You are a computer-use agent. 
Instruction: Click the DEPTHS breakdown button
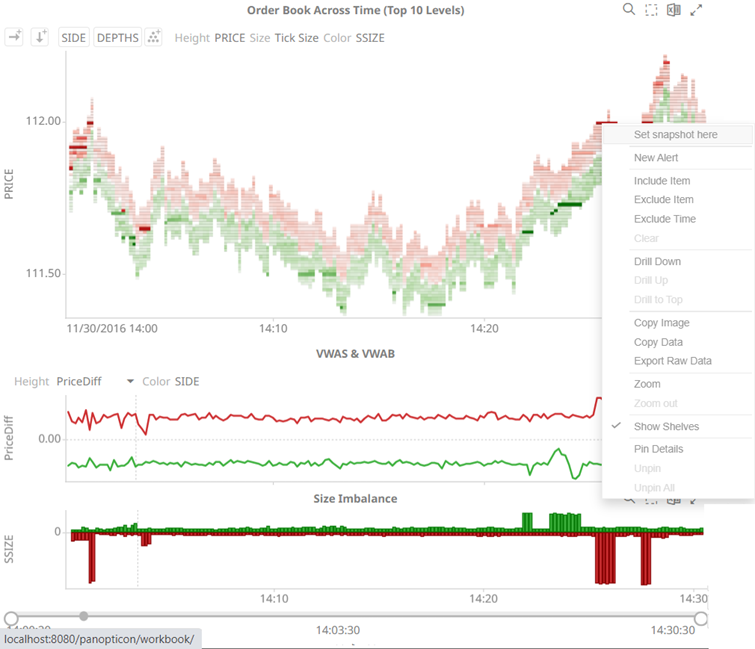click(117, 37)
